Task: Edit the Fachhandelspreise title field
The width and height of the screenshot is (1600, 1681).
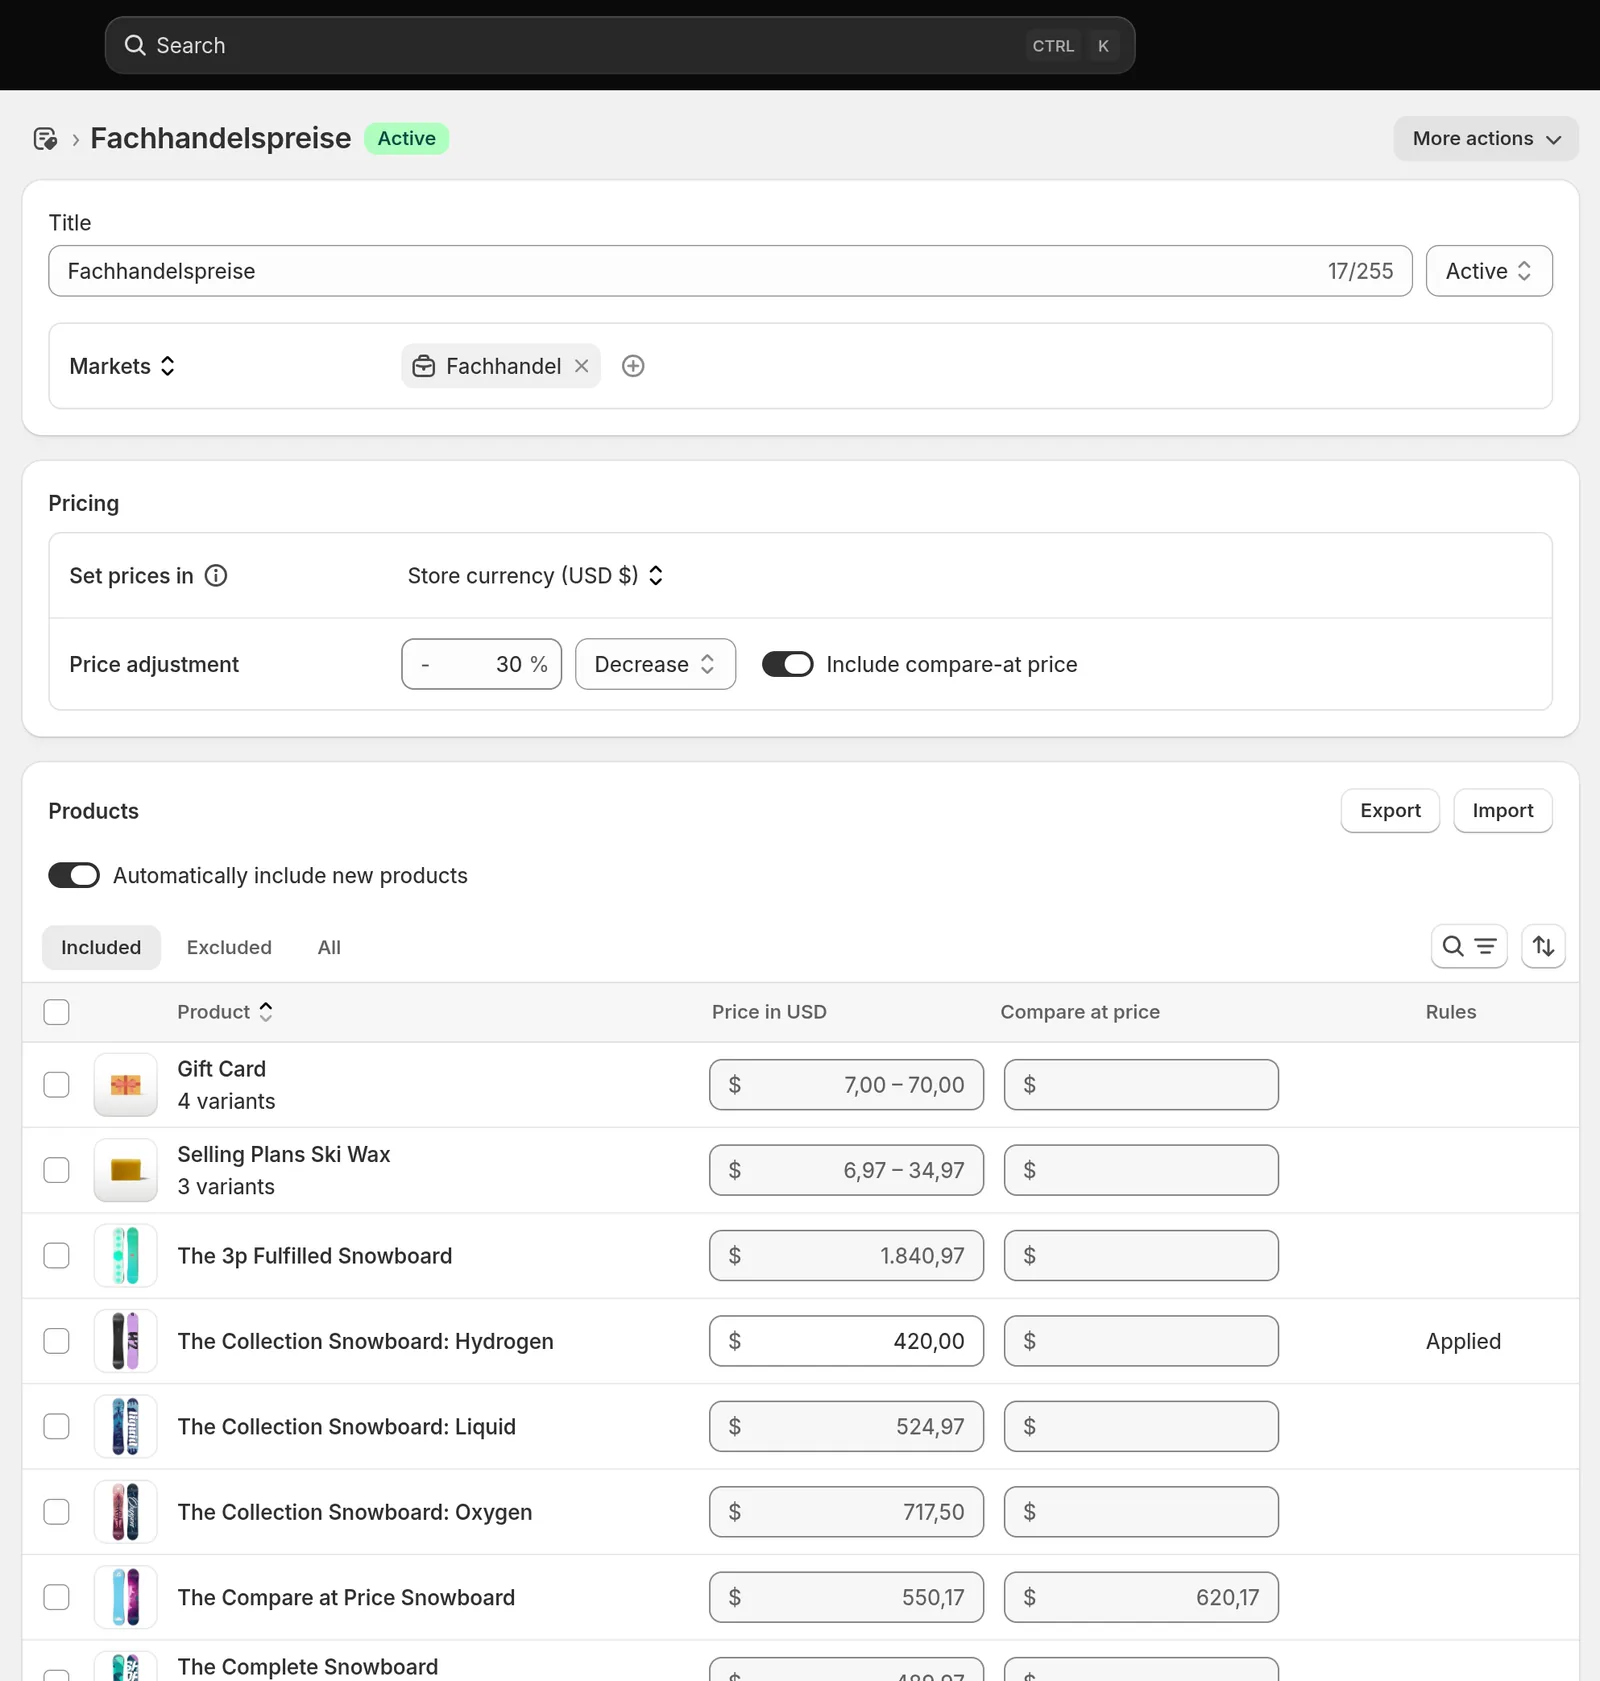Action: point(730,271)
